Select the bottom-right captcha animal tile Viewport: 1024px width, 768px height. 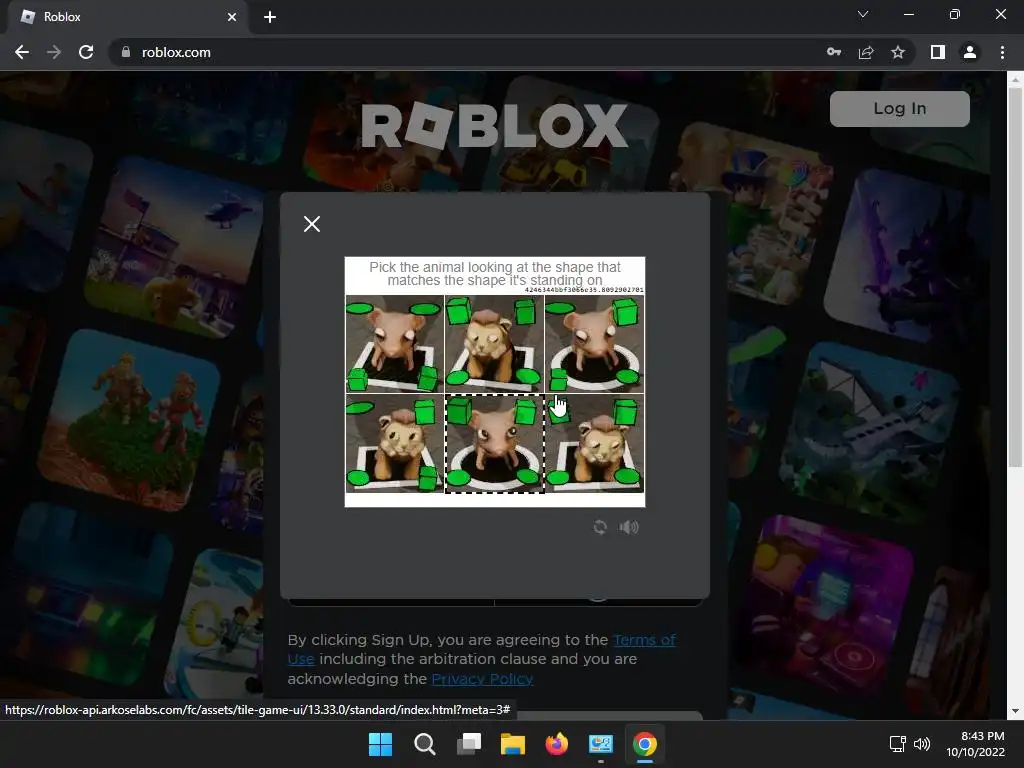(x=594, y=443)
